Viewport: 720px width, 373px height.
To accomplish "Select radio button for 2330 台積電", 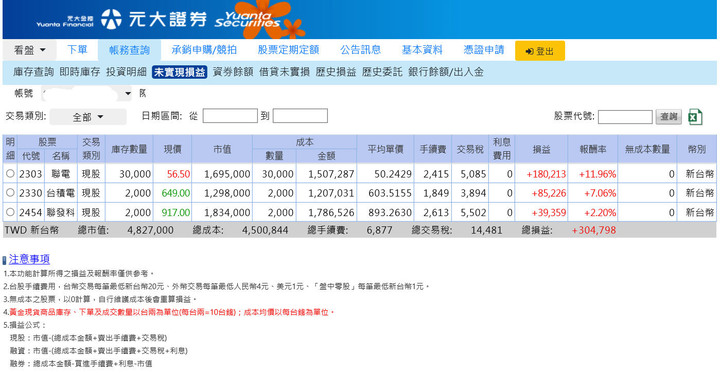I will [x=11, y=193].
